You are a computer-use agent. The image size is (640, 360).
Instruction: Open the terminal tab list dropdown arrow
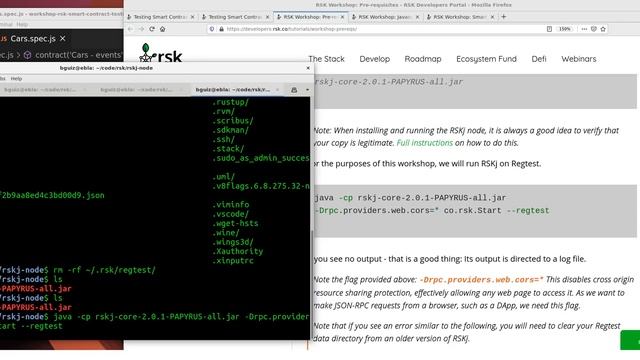coord(307,90)
